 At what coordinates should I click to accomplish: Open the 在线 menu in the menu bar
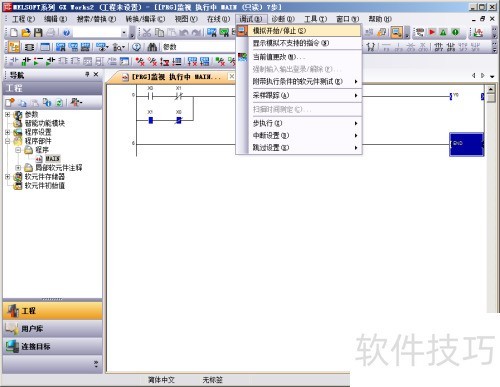tap(218, 19)
